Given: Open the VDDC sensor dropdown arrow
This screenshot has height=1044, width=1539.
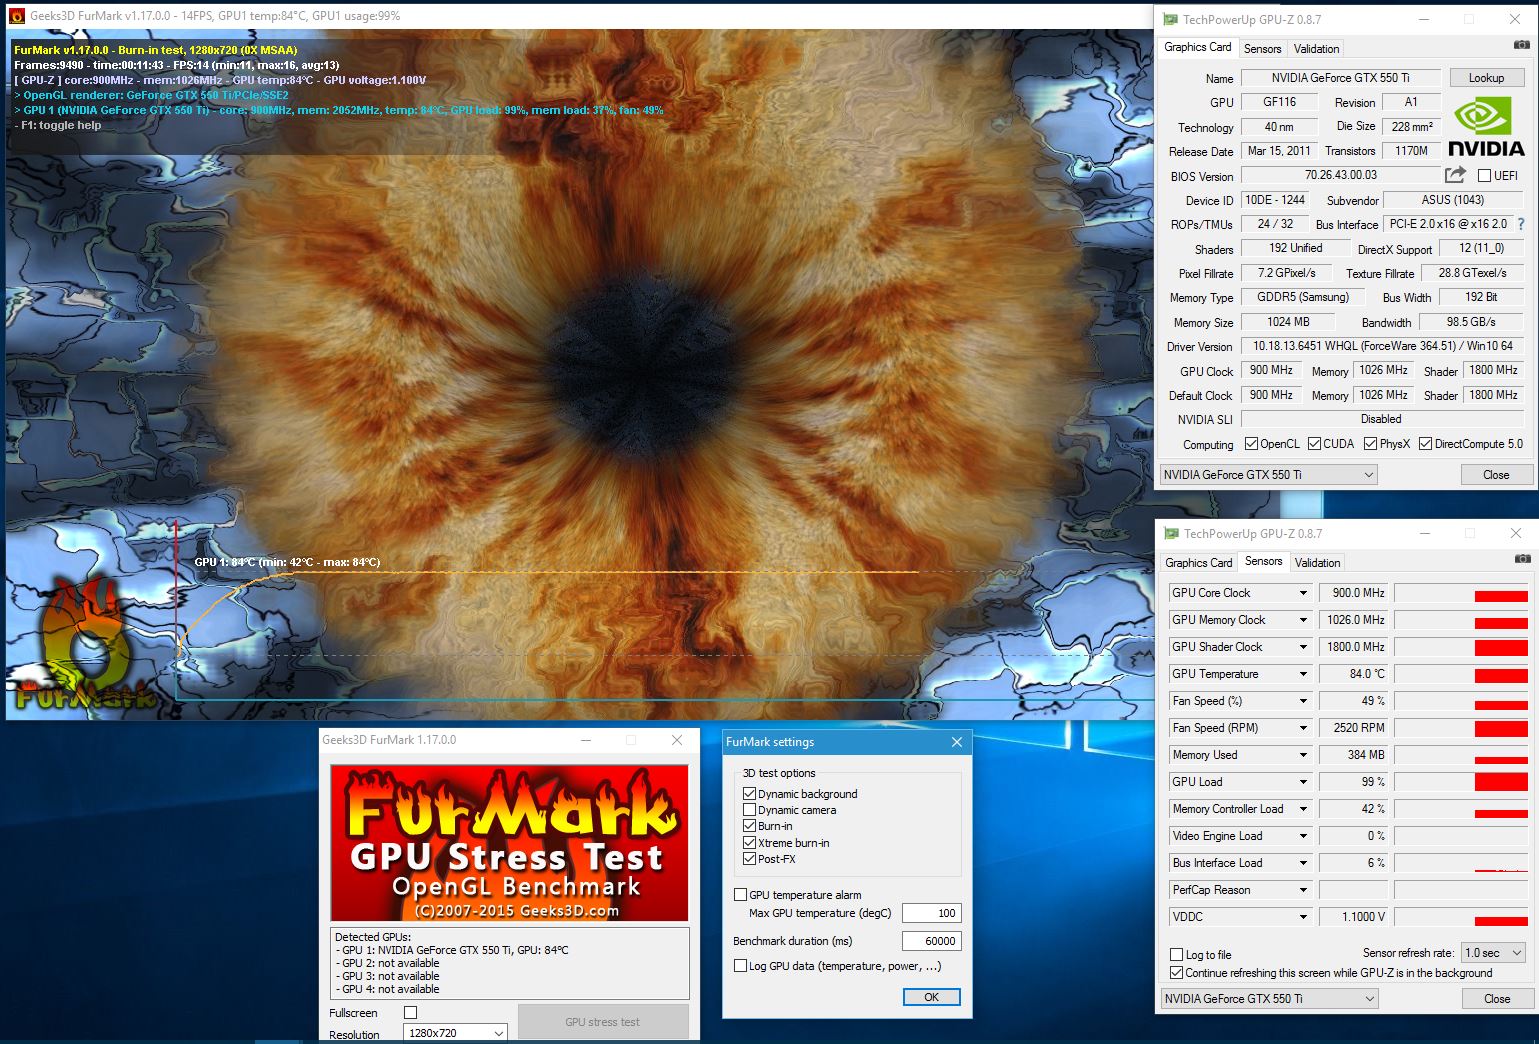Looking at the screenshot, I should (x=1303, y=917).
